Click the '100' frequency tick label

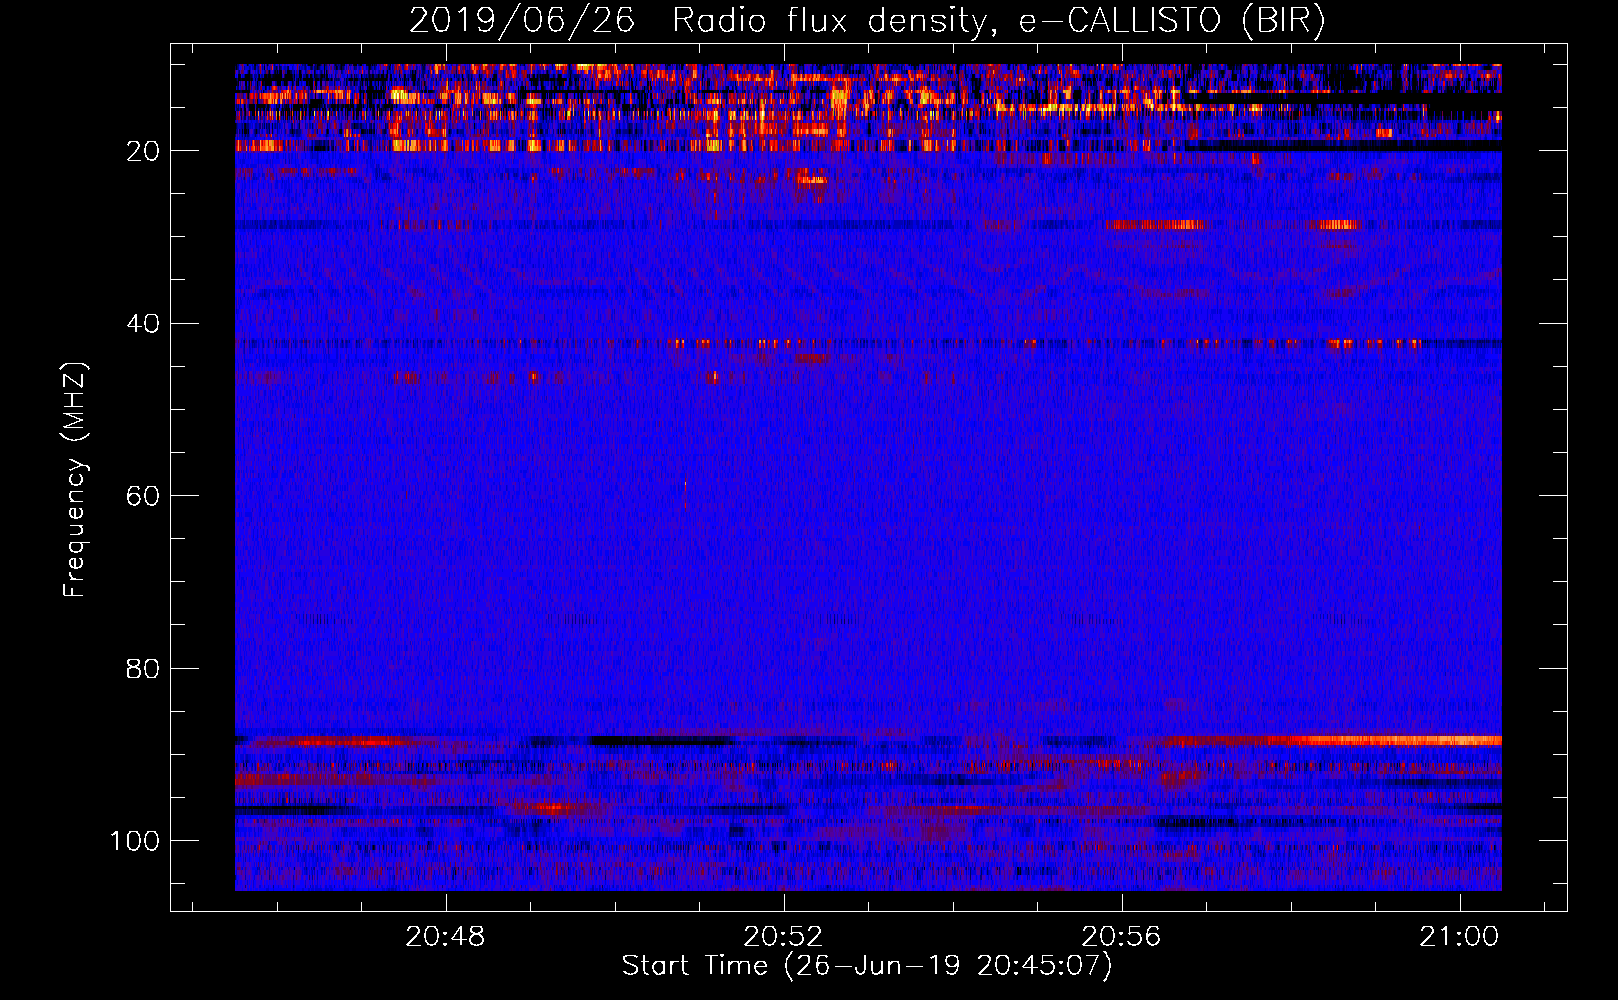click(135, 841)
